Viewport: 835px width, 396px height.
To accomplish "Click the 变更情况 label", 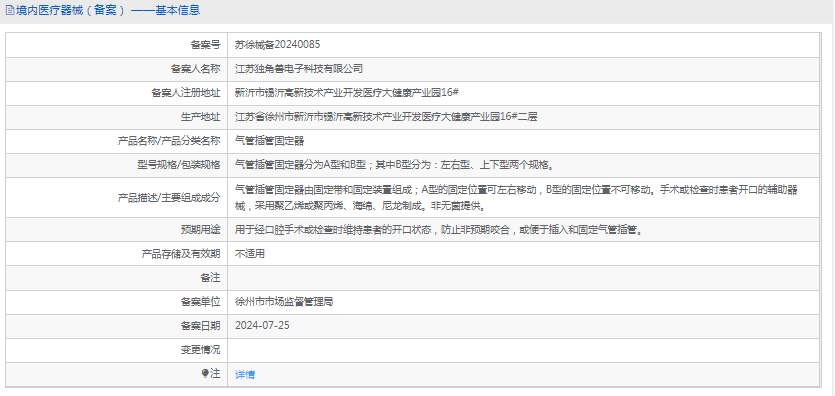I will tap(200, 350).
